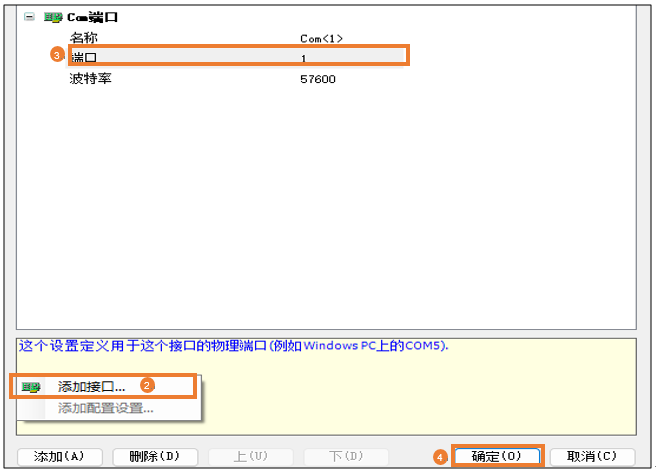Cancel the dialog with 取消(C)
This screenshot has height=474, width=656.
click(594, 456)
